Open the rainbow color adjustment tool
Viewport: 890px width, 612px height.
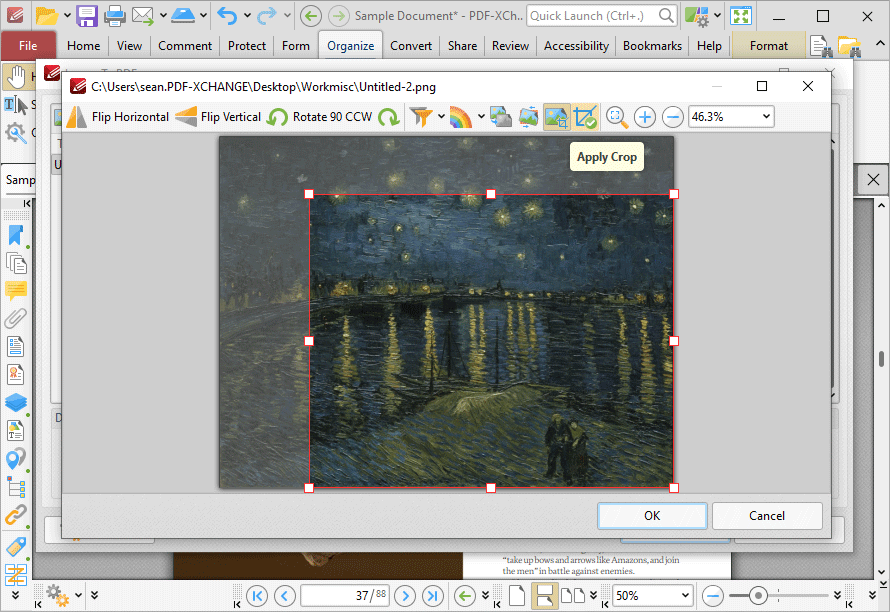461,117
